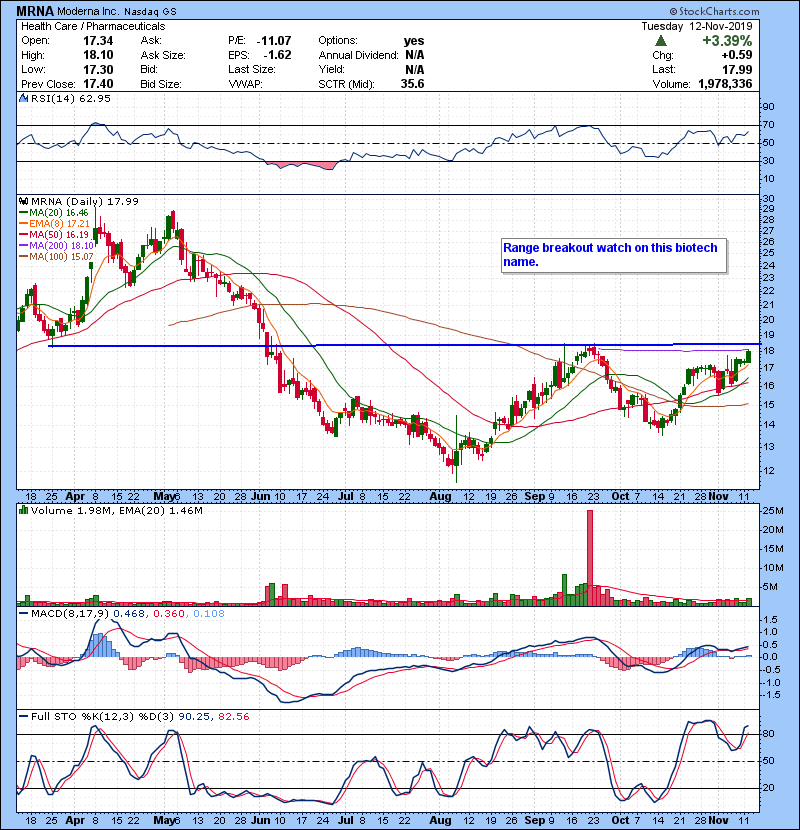Click the 70 label on the RSI axis
The image size is (800, 830).
pos(768,125)
